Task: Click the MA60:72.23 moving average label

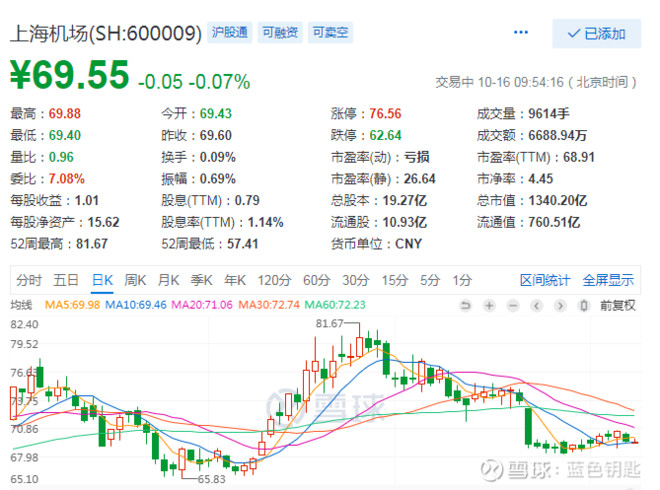Action: [335, 305]
